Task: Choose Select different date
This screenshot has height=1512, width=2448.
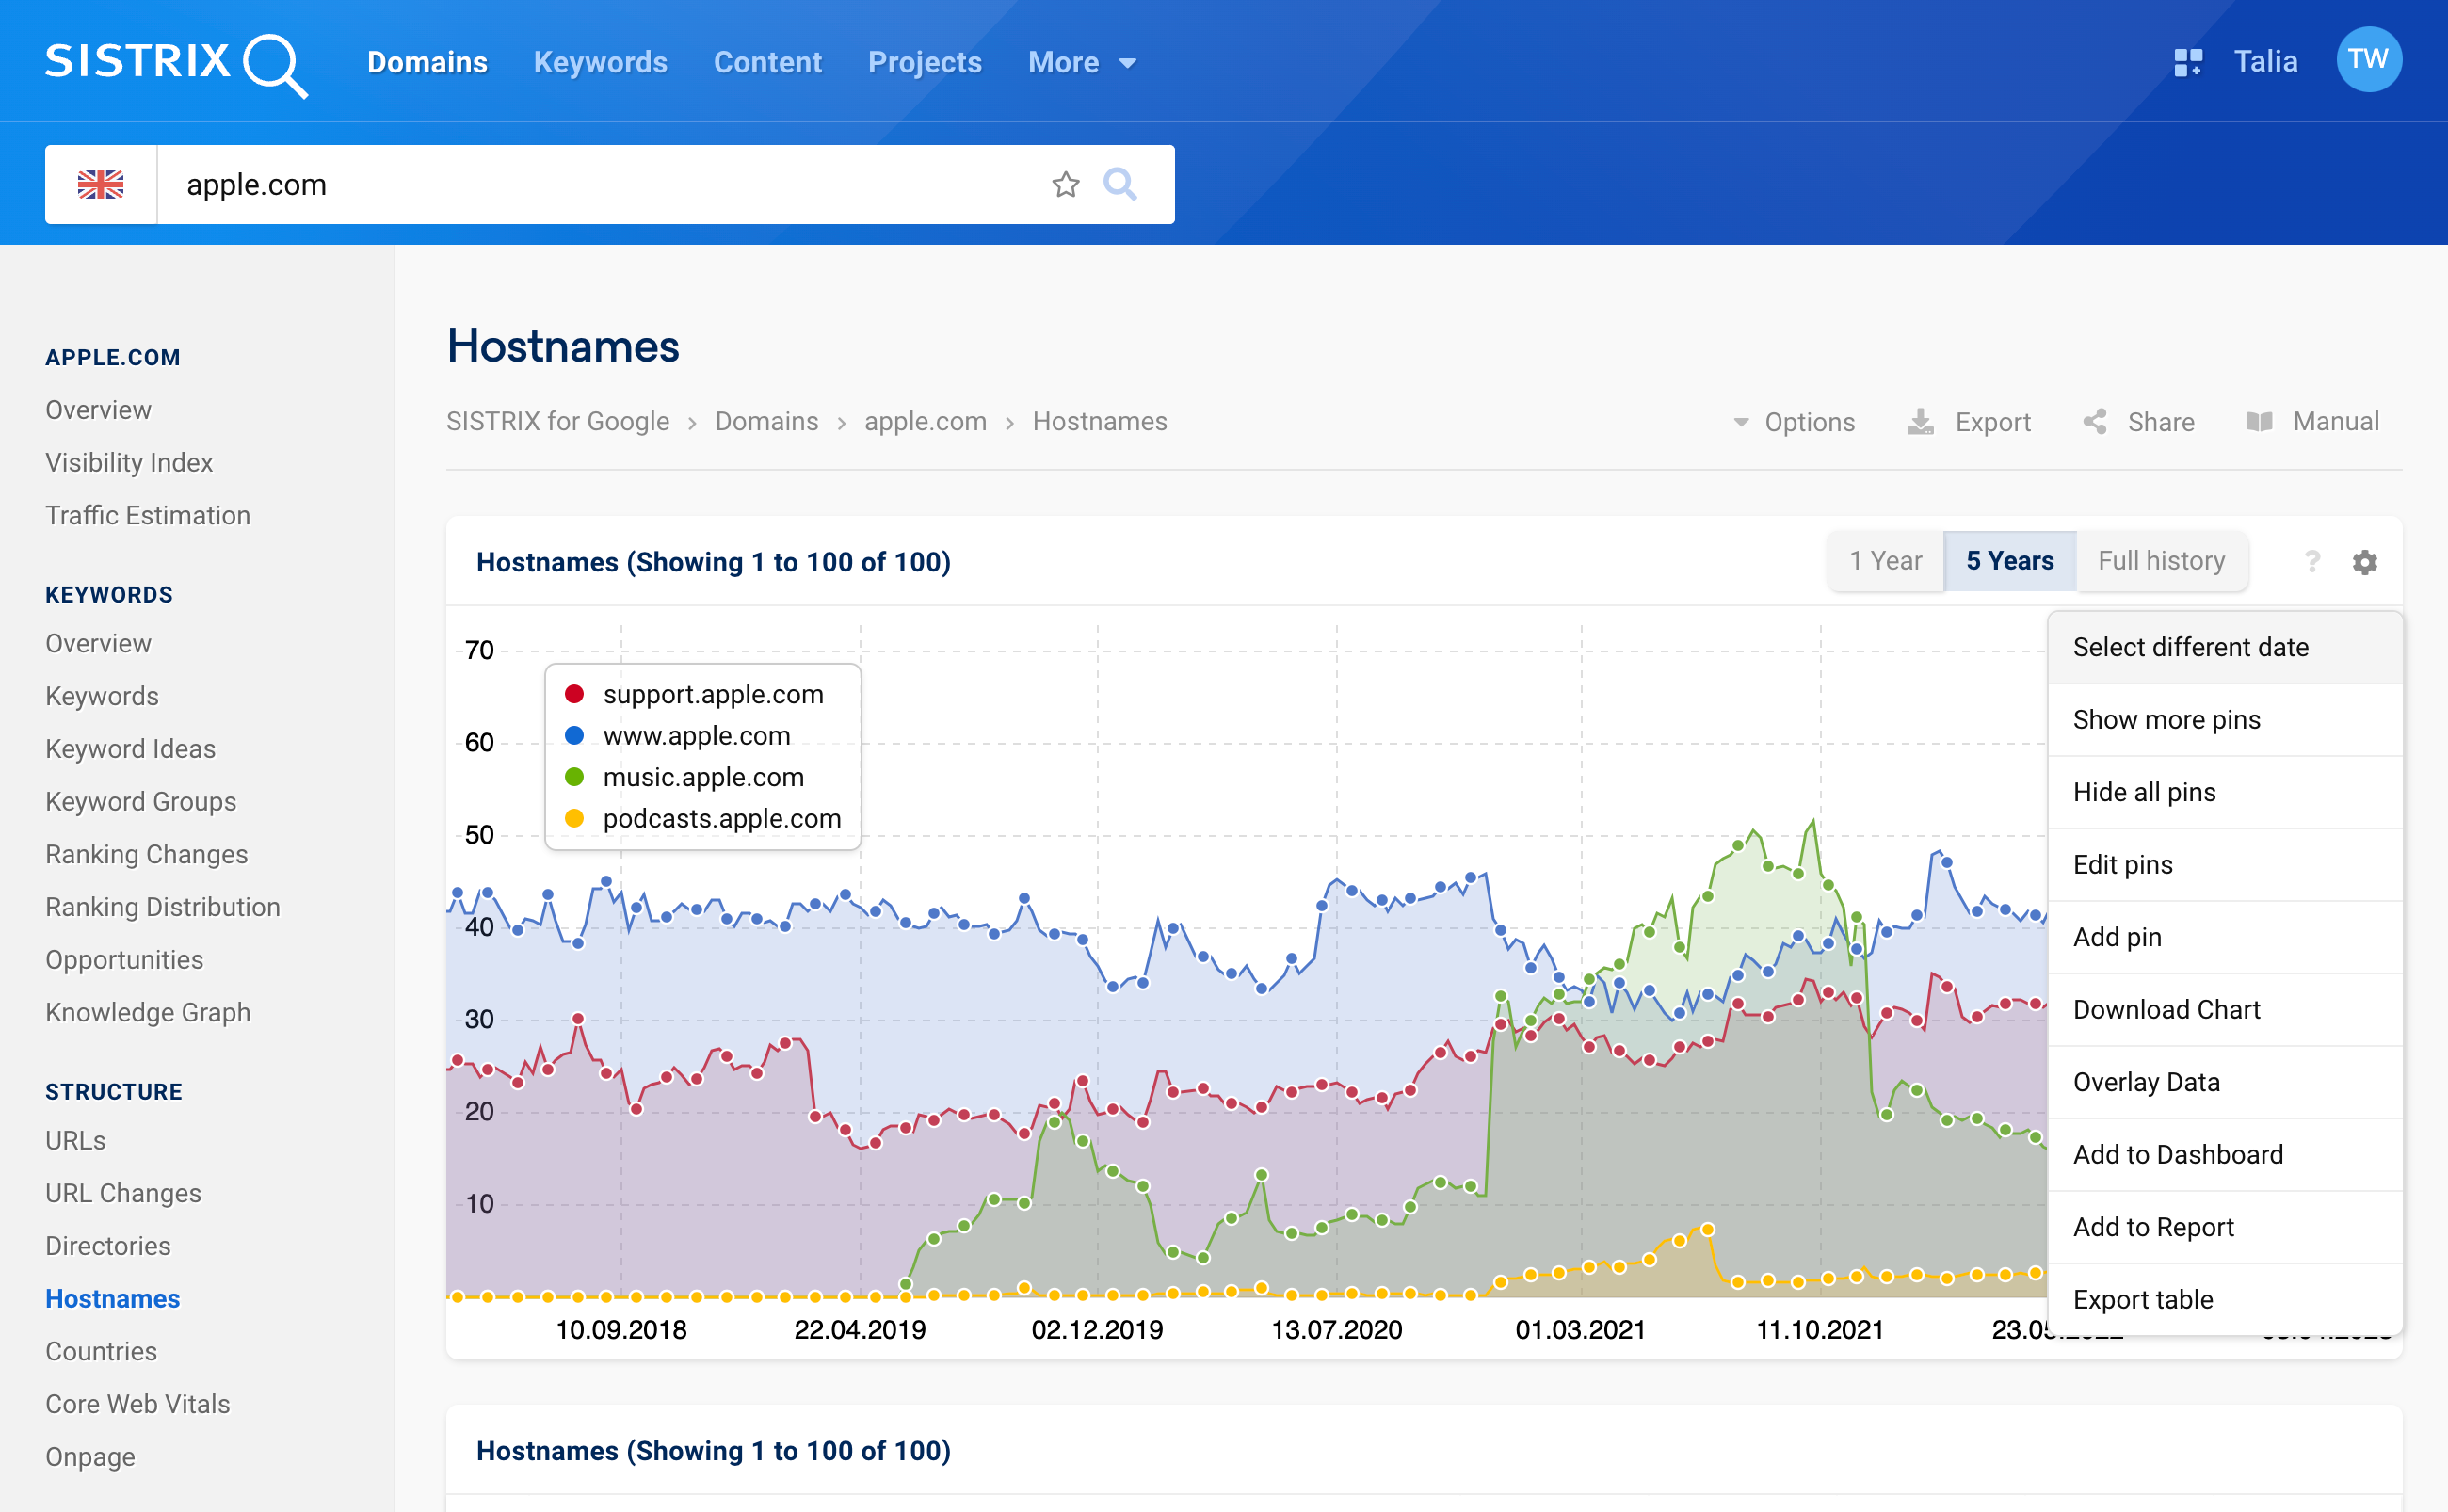Action: [x=2224, y=647]
